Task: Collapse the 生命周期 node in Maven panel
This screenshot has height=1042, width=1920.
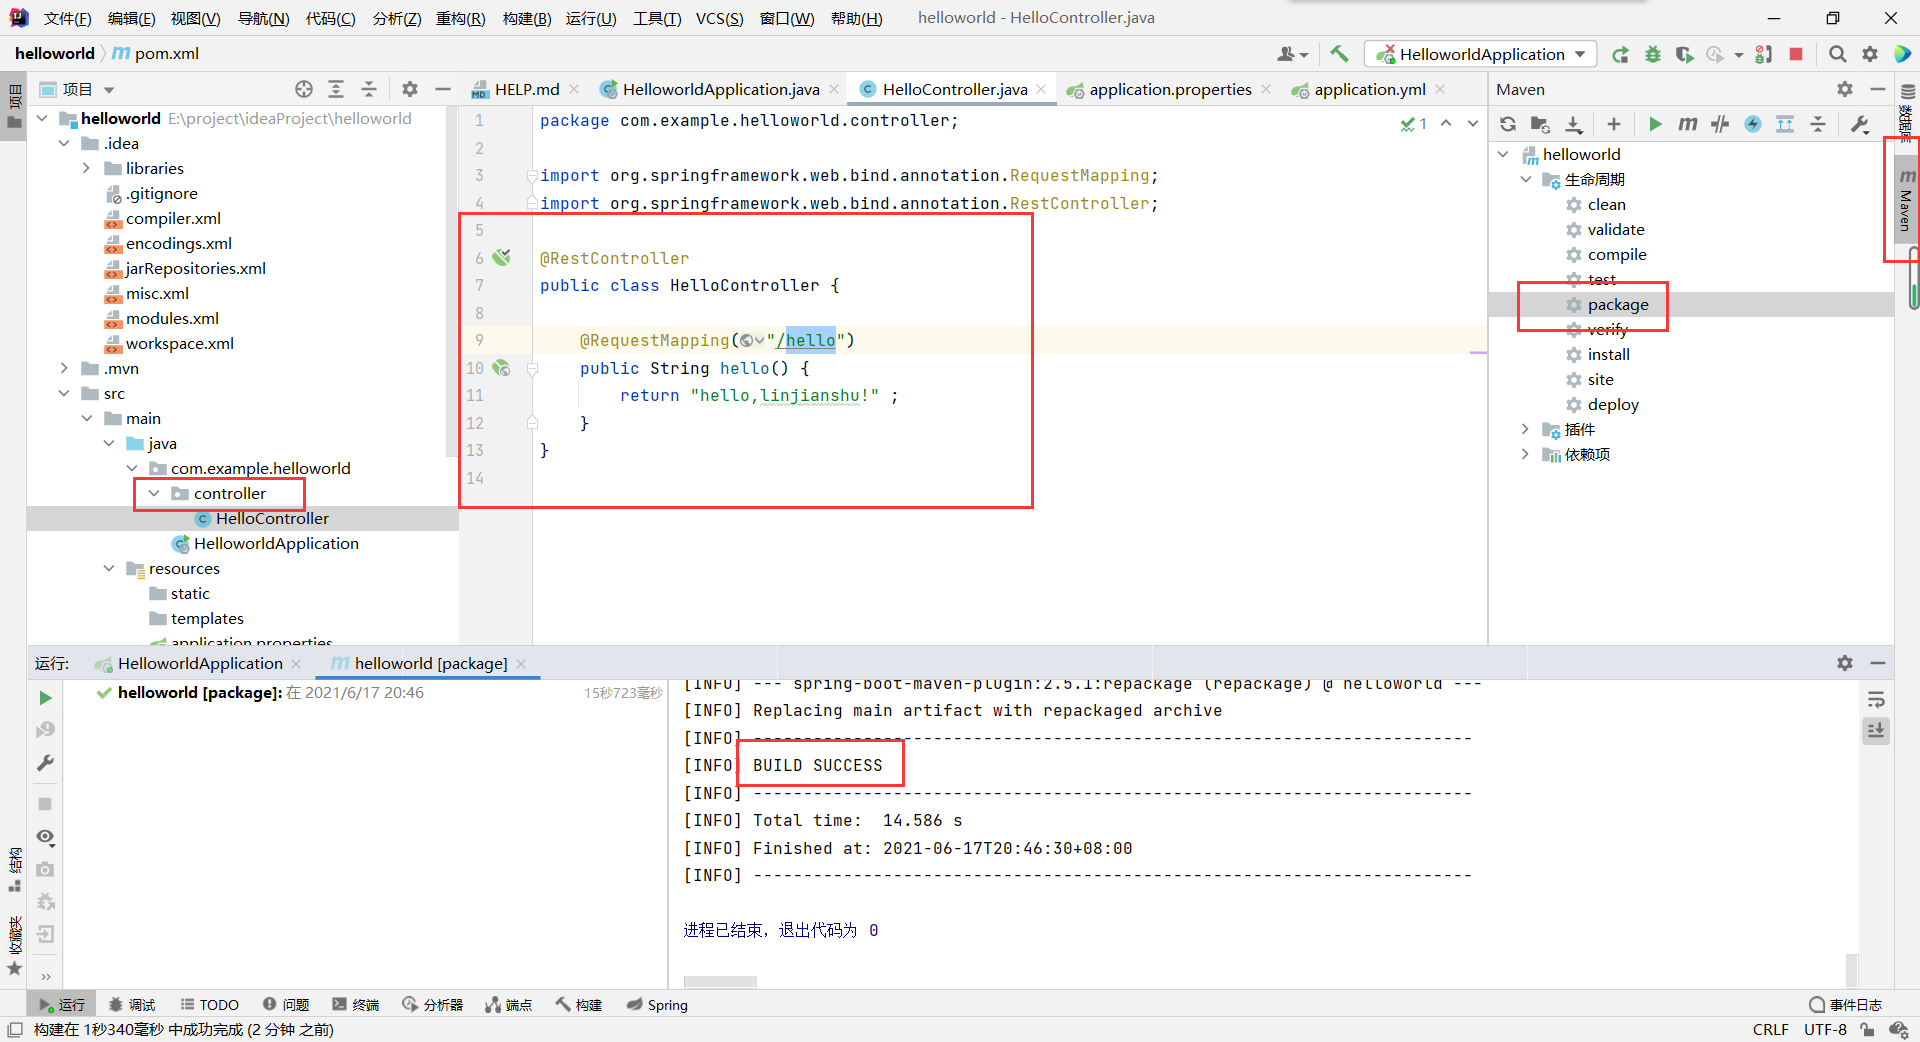Action: (x=1525, y=179)
